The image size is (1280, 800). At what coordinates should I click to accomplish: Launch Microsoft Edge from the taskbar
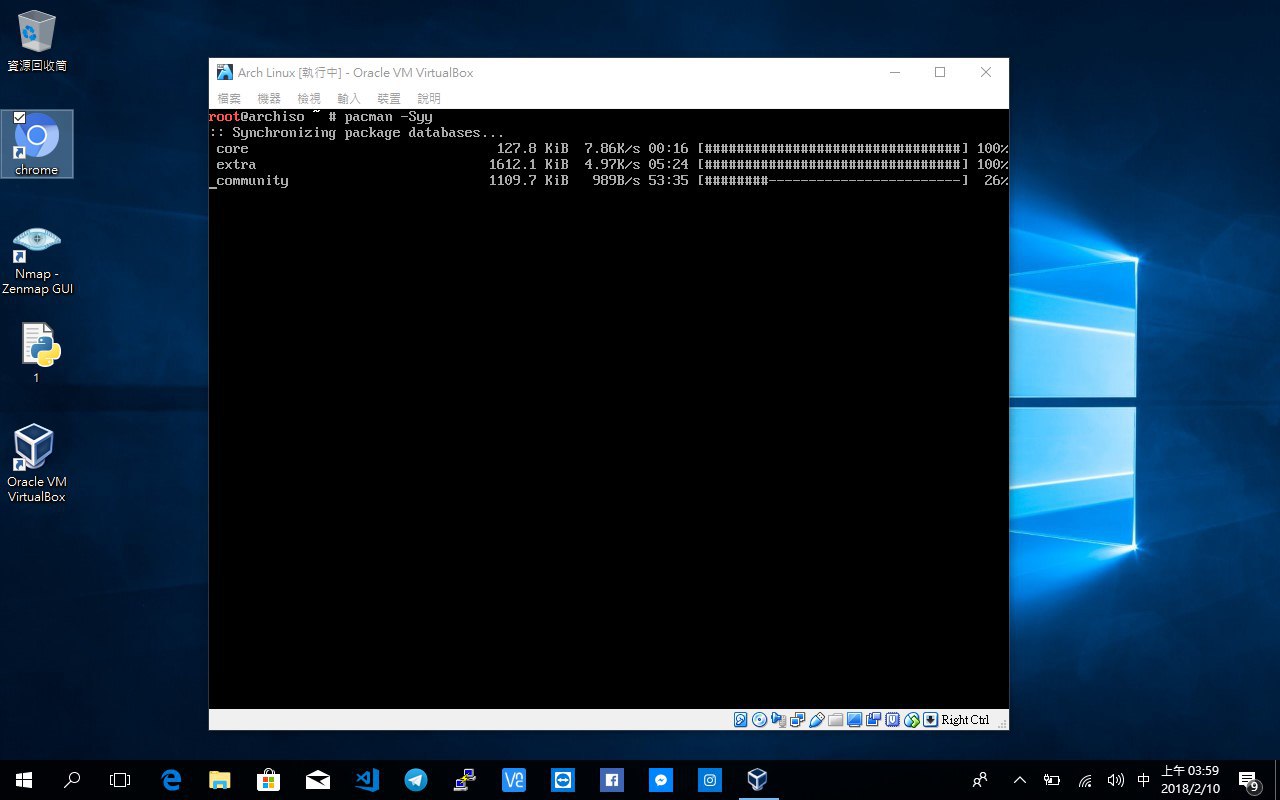[171, 780]
